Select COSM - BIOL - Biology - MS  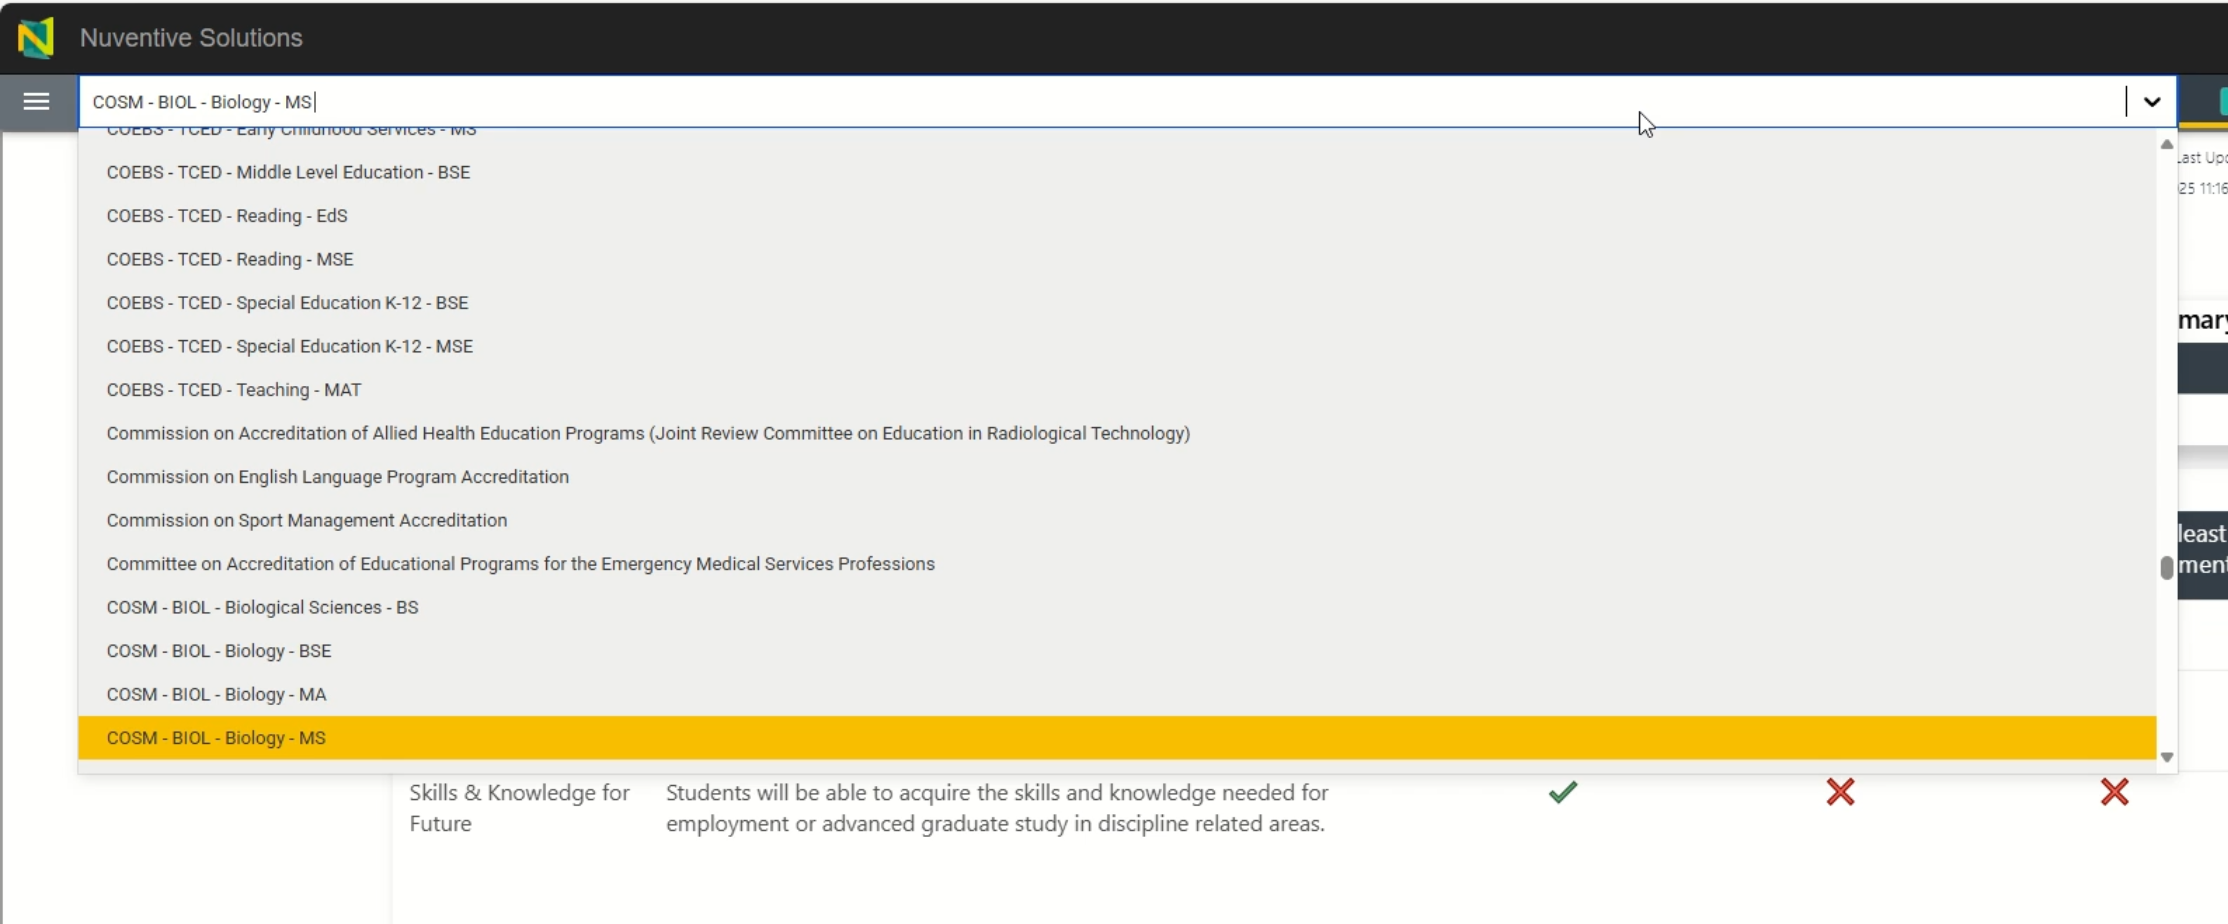[1117, 738]
